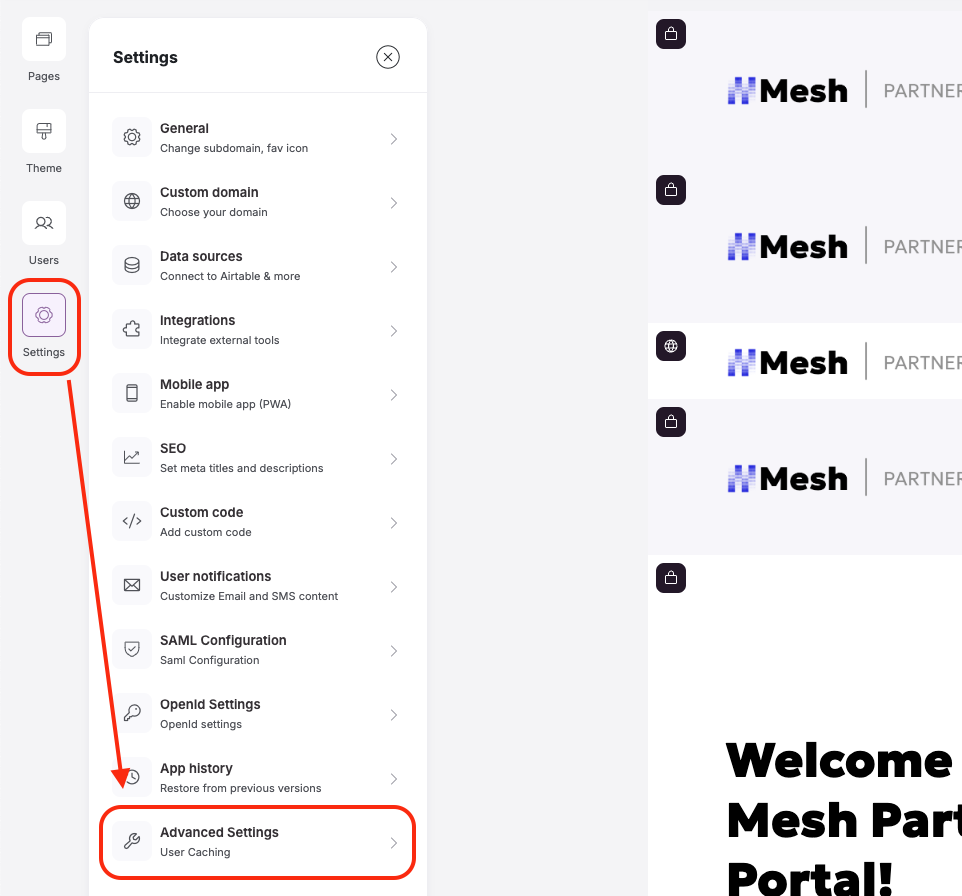Open the Theme panel from the sidebar
The height and width of the screenshot is (896, 962).
(44, 131)
